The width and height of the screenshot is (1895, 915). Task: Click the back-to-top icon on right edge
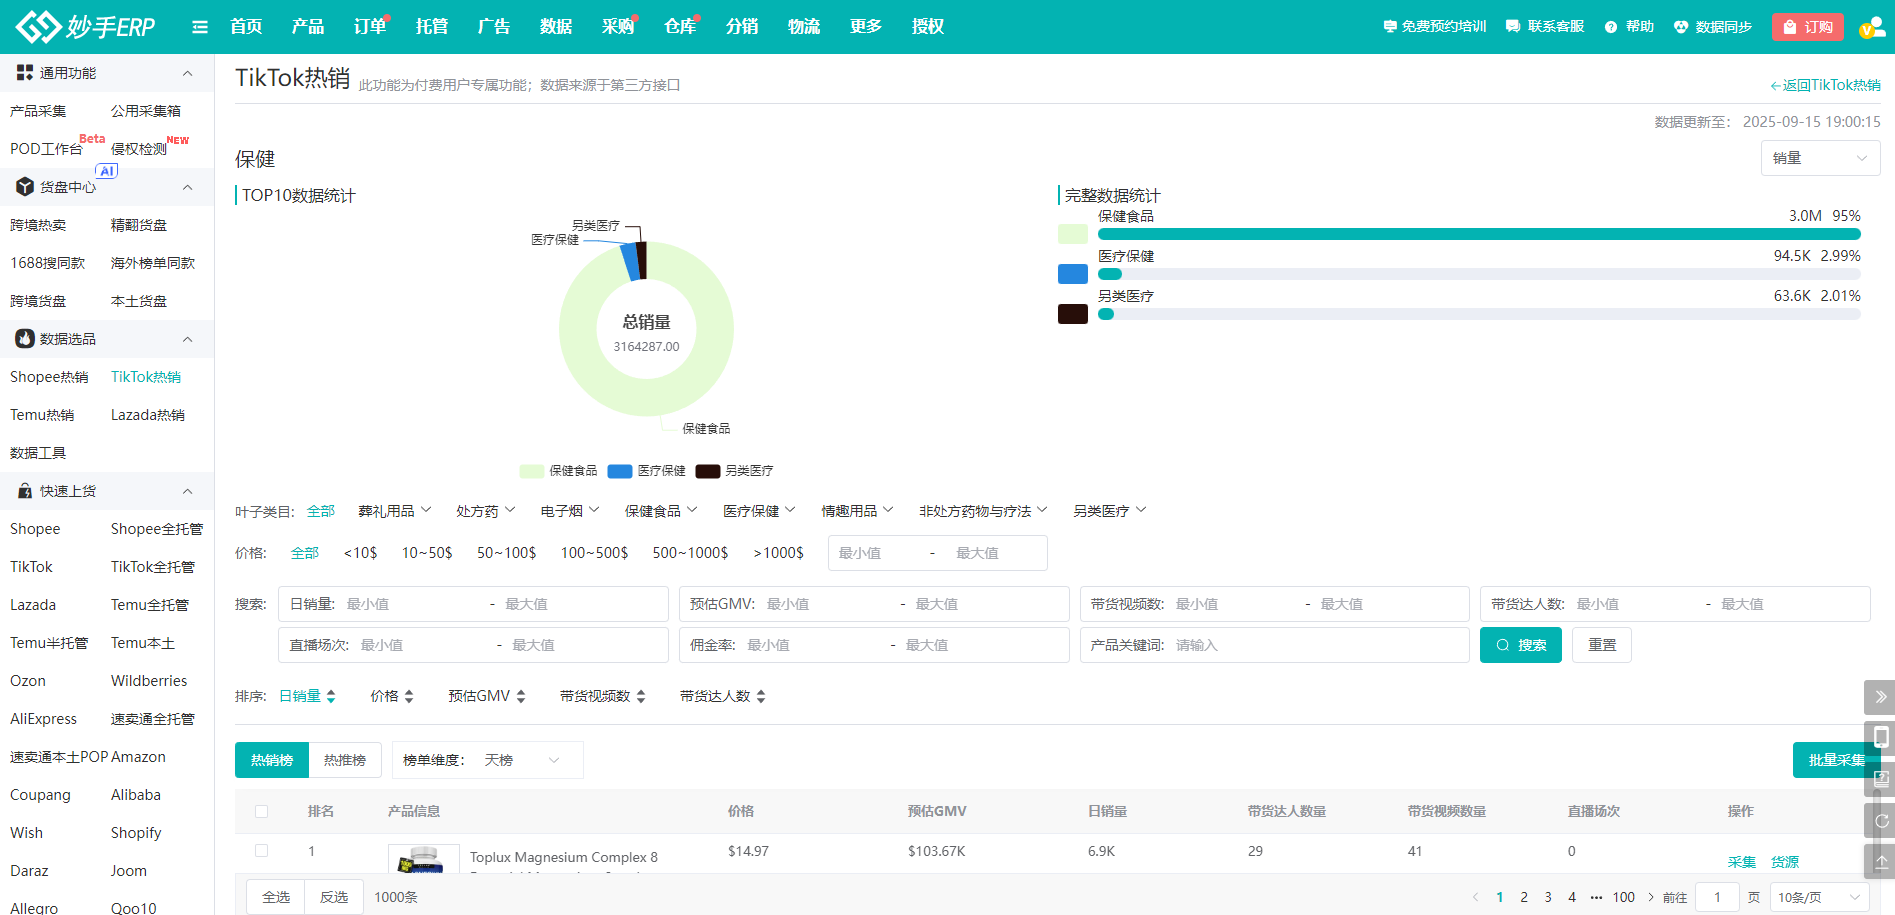[1880, 861]
